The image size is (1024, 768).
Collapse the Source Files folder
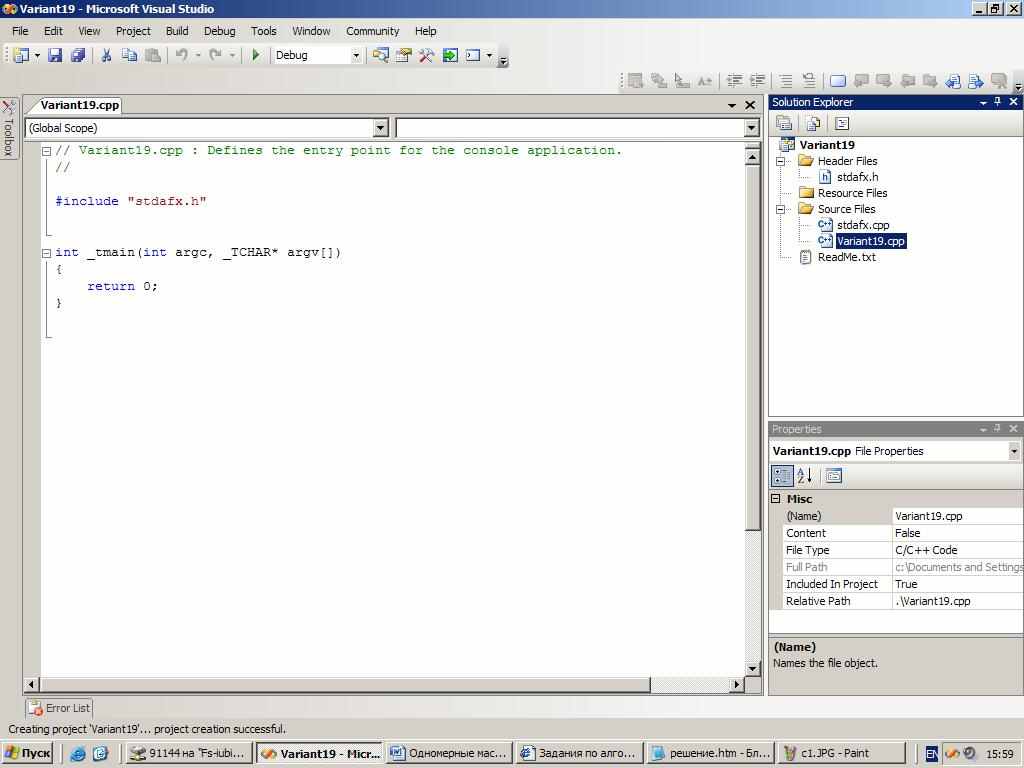(x=780, y=209)
